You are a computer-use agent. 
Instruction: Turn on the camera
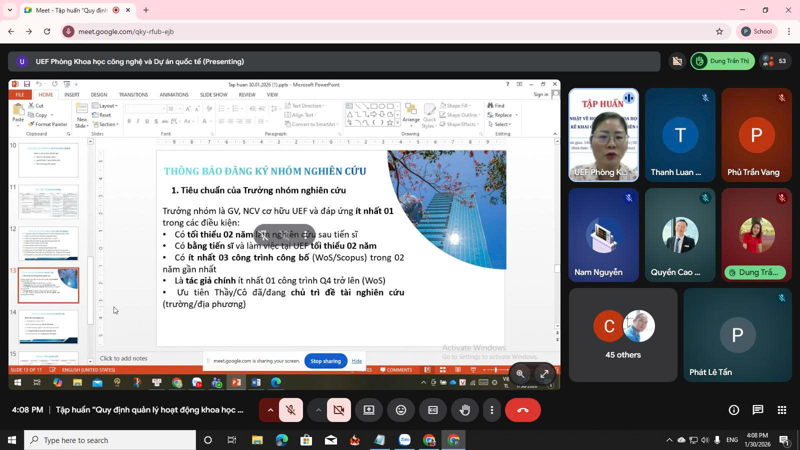pyautogui.click(x=339, y=410)
